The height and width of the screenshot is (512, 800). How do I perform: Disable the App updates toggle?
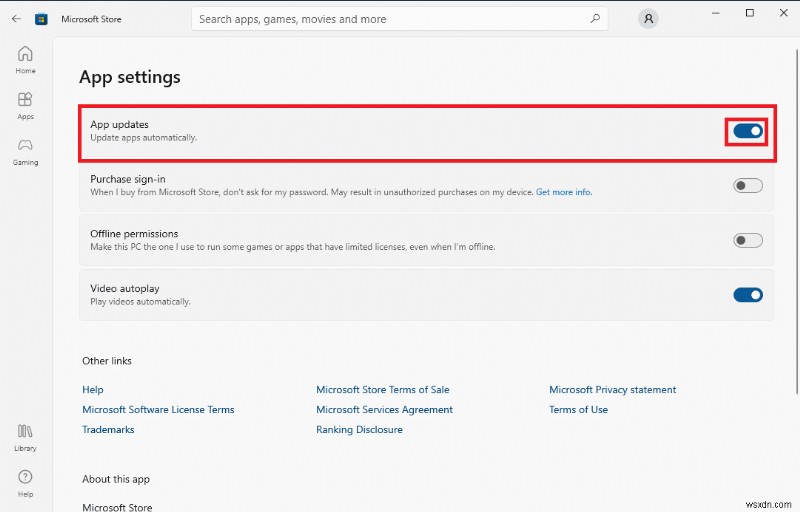[748, 131]
